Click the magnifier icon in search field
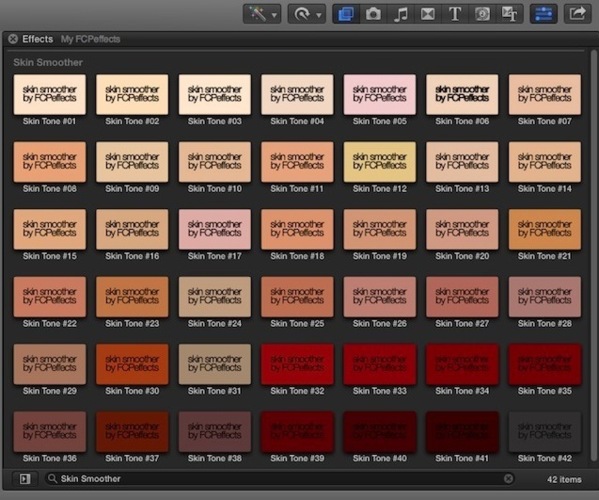This screenshot has height=500, width=599. pyautogui.click(x=52, y=479)
